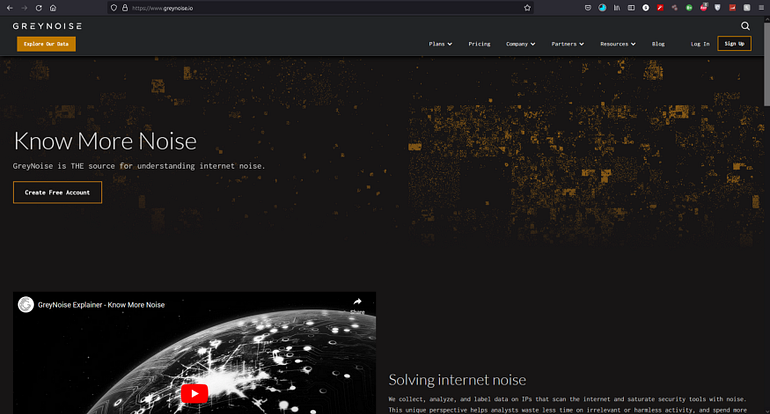Go to the browser home page icon
Viewport: 770px width, 414px height.
[x=53, y=8]
